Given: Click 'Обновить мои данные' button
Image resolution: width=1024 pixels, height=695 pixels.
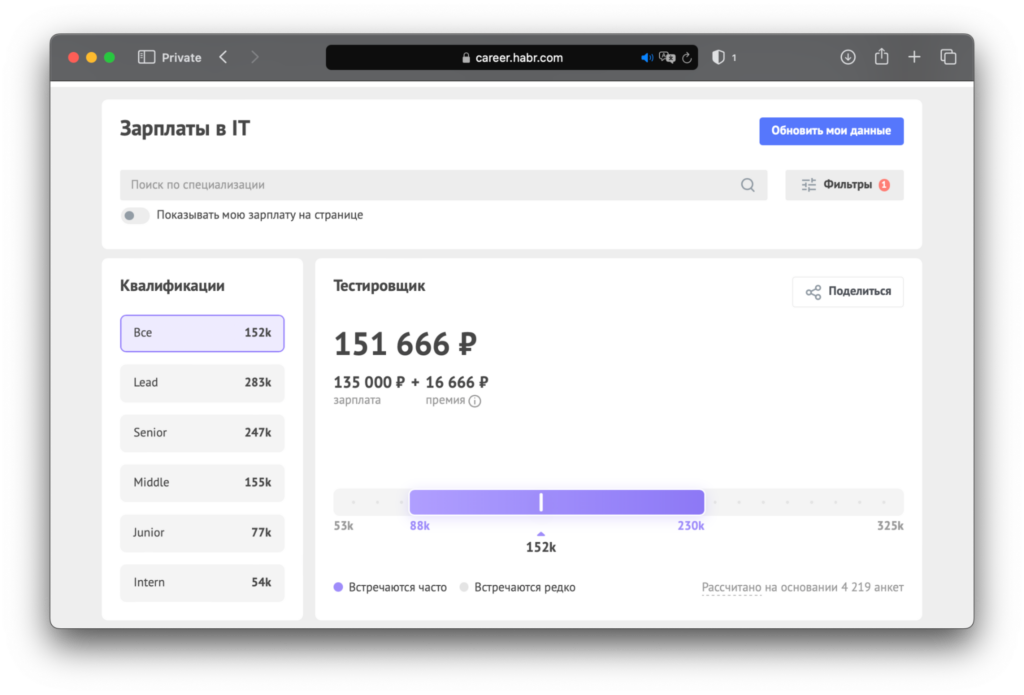Looking at the screenshot, I should tap(831, 131).
